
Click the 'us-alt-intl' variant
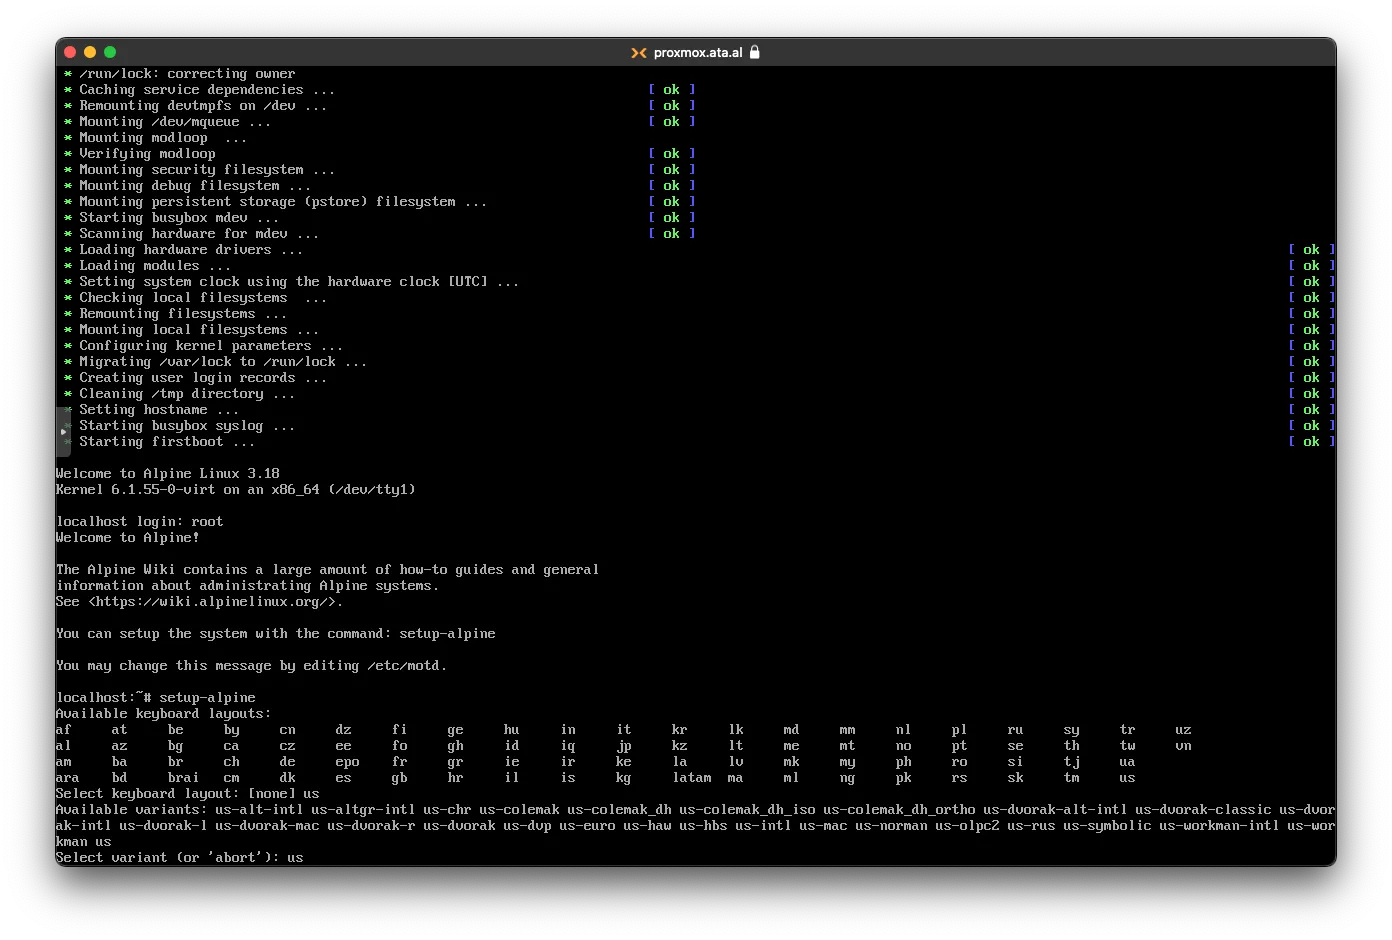[x=260, y=810]
